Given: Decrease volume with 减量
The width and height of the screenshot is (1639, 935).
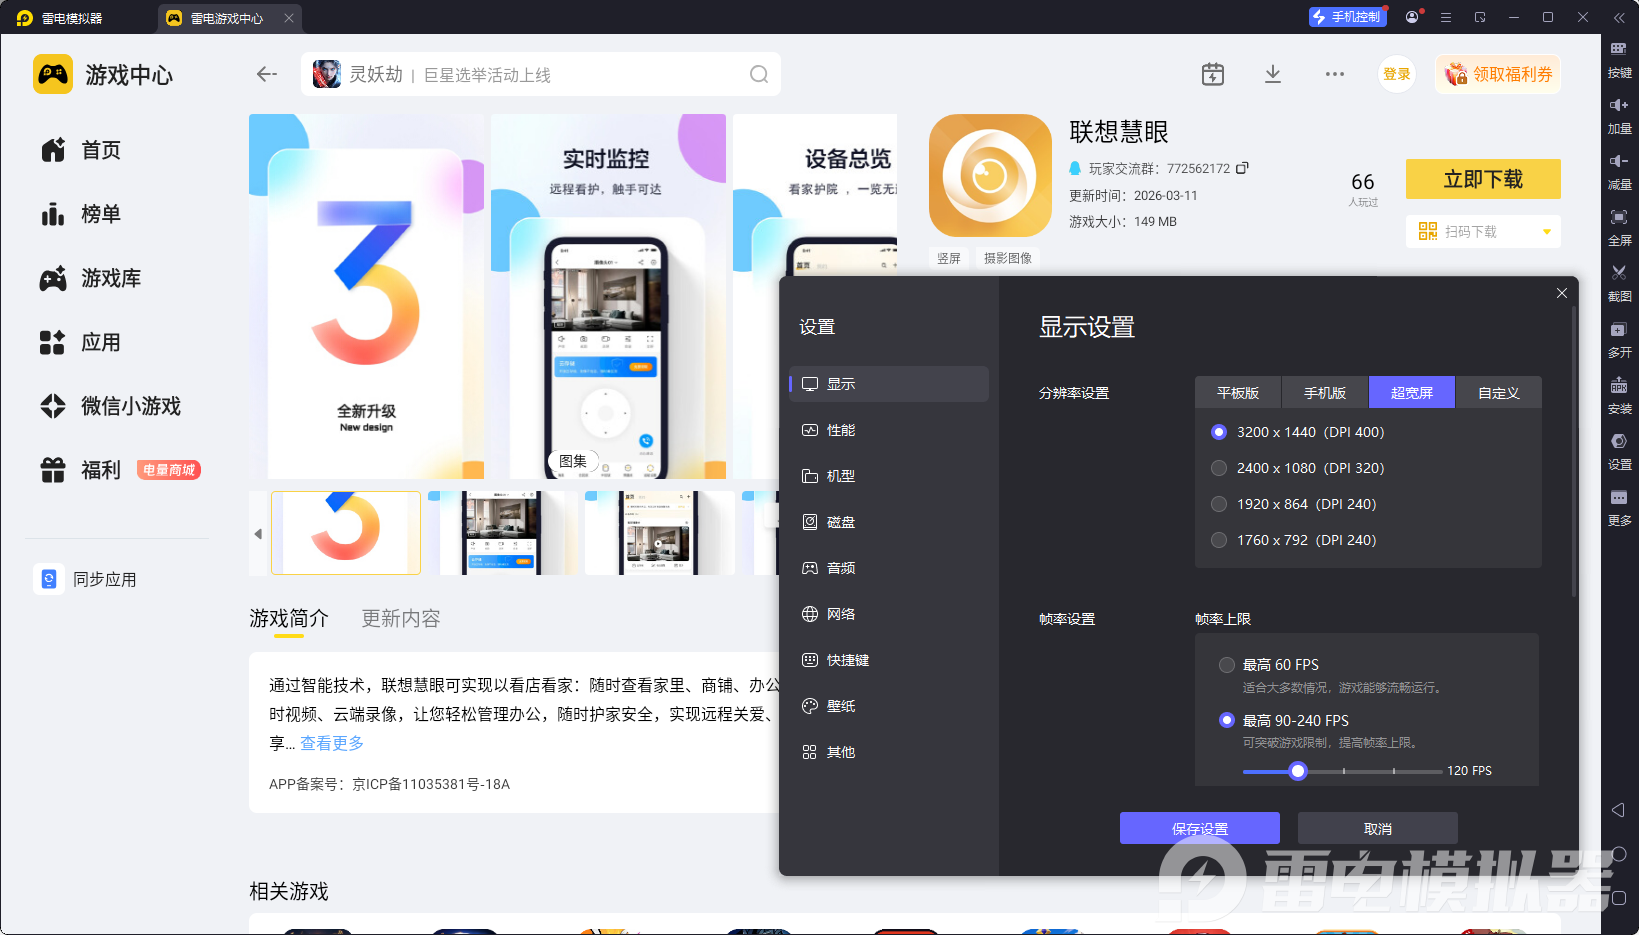Looking at the screenshot, I should point(1620,172).
